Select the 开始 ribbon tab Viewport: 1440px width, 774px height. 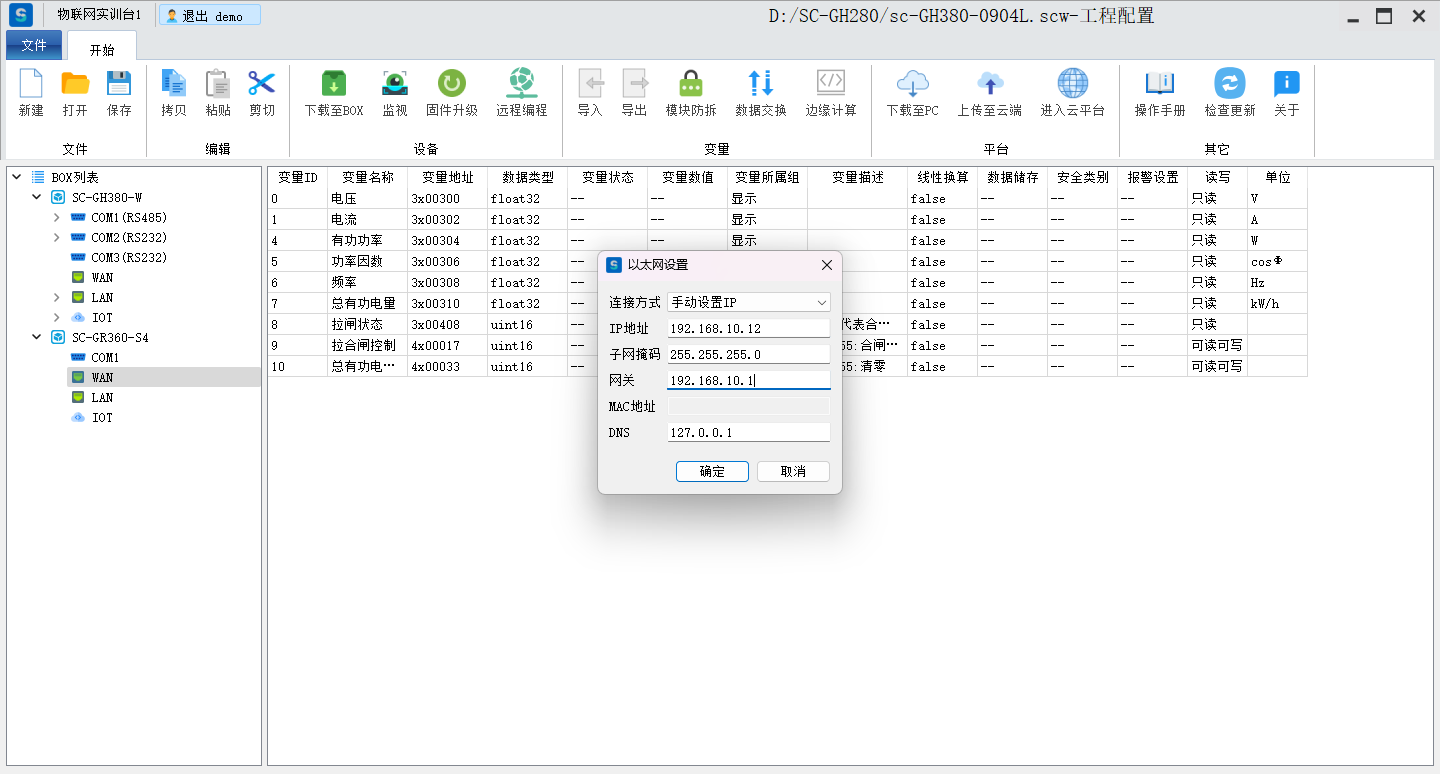102,49
